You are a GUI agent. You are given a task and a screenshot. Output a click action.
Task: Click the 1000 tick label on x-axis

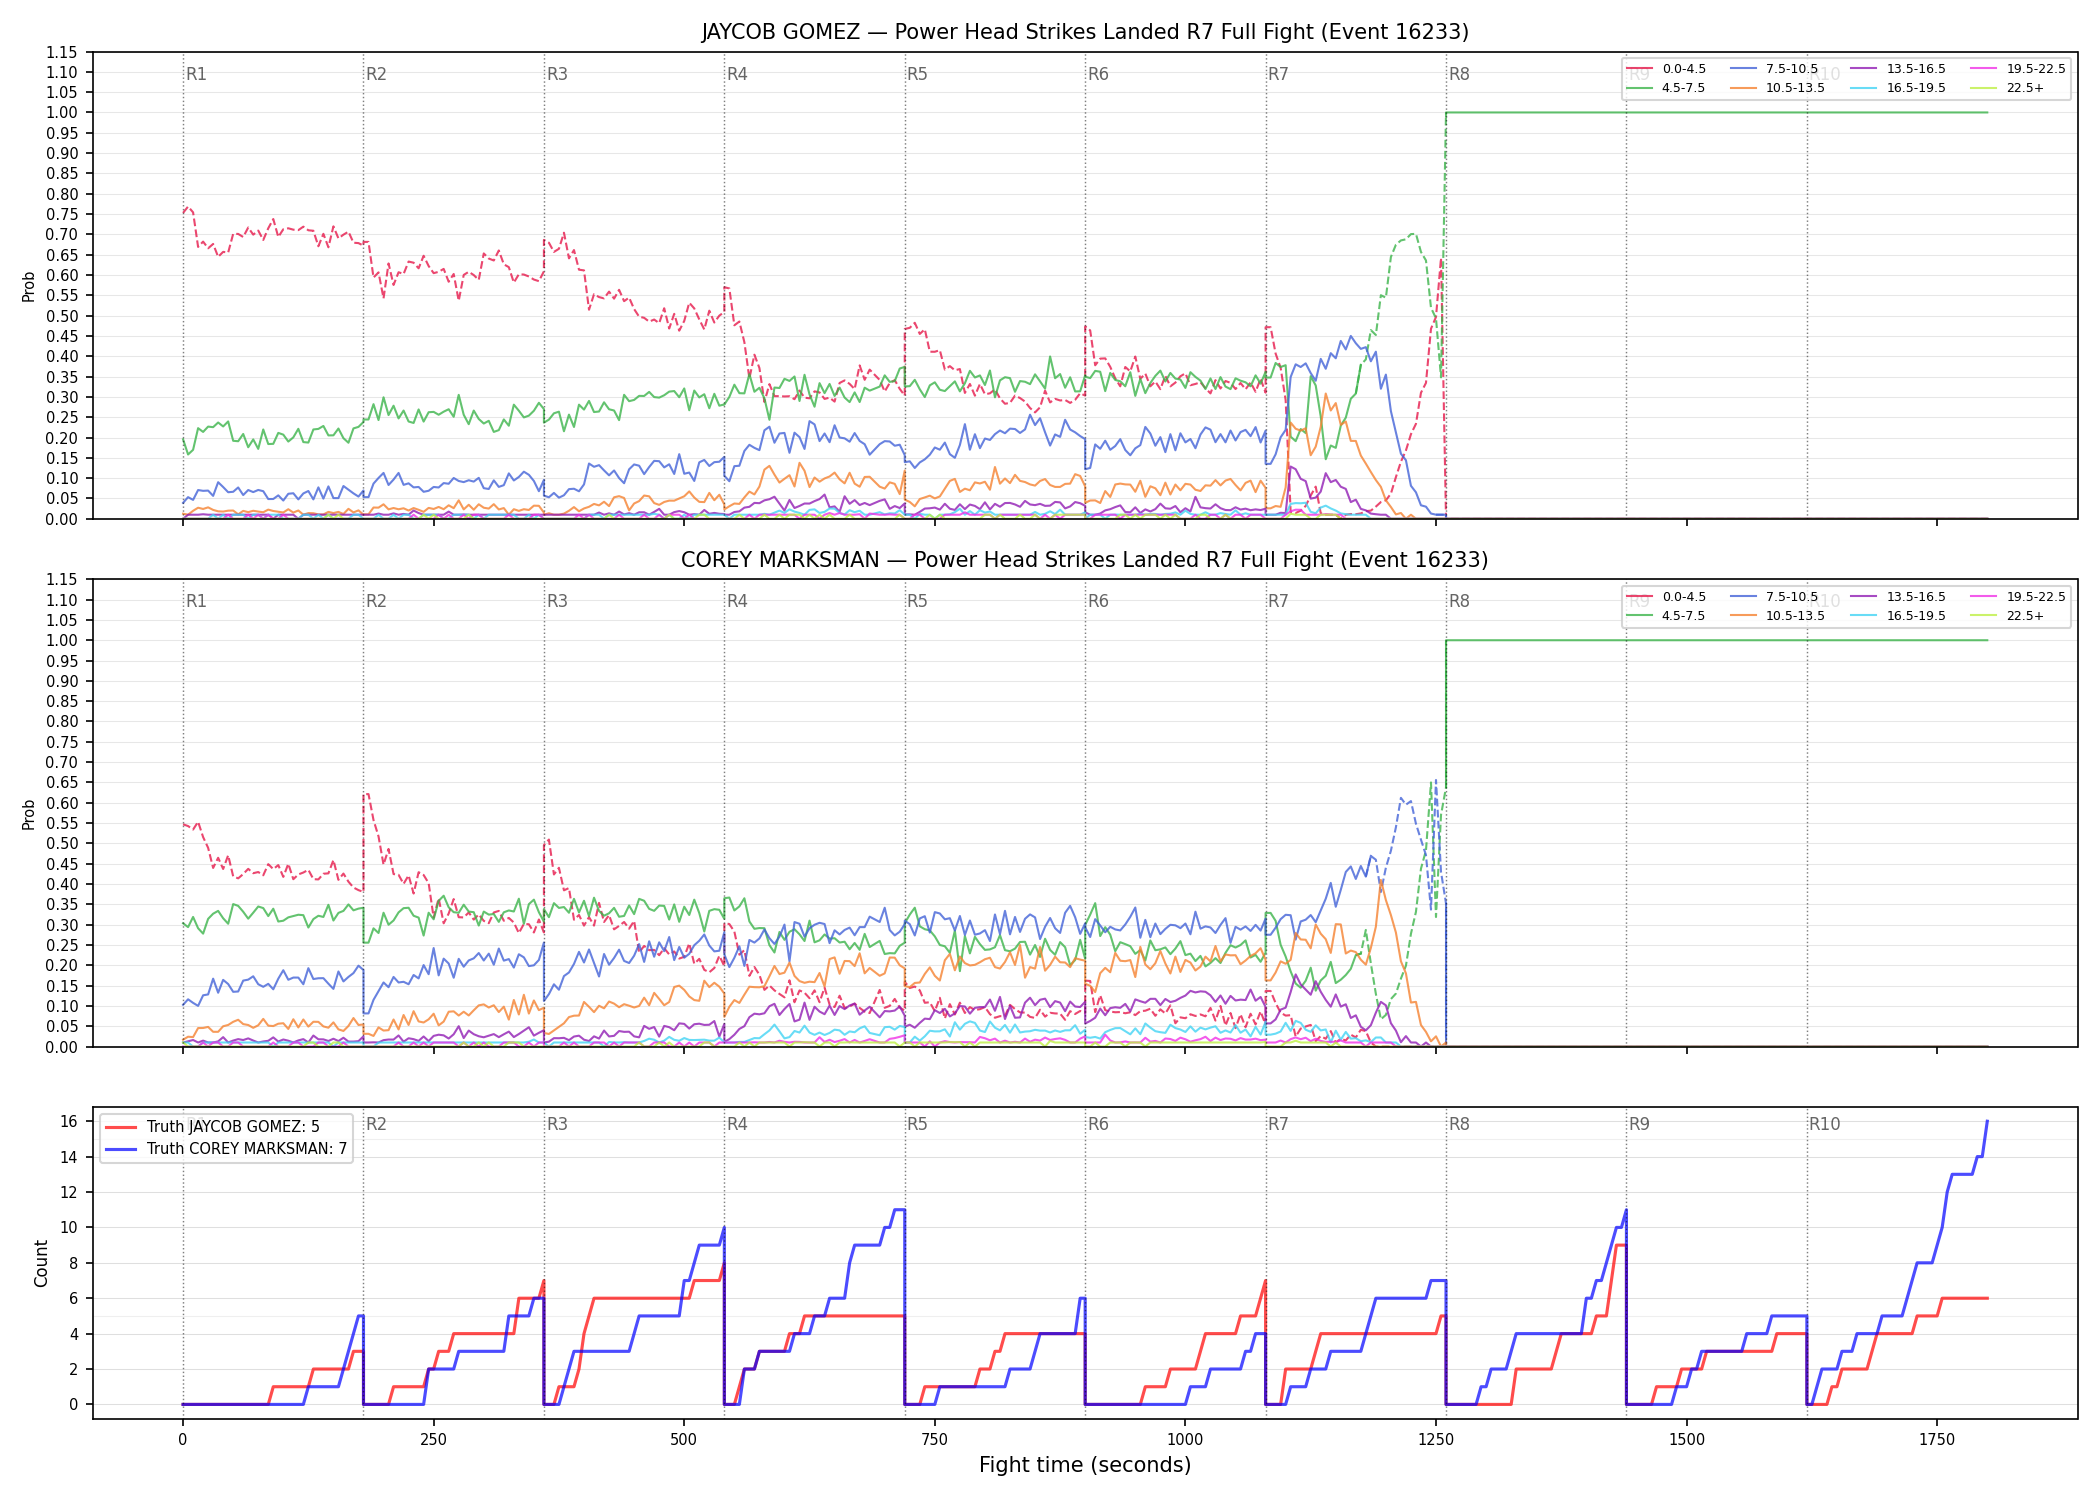[1185, 1440]
